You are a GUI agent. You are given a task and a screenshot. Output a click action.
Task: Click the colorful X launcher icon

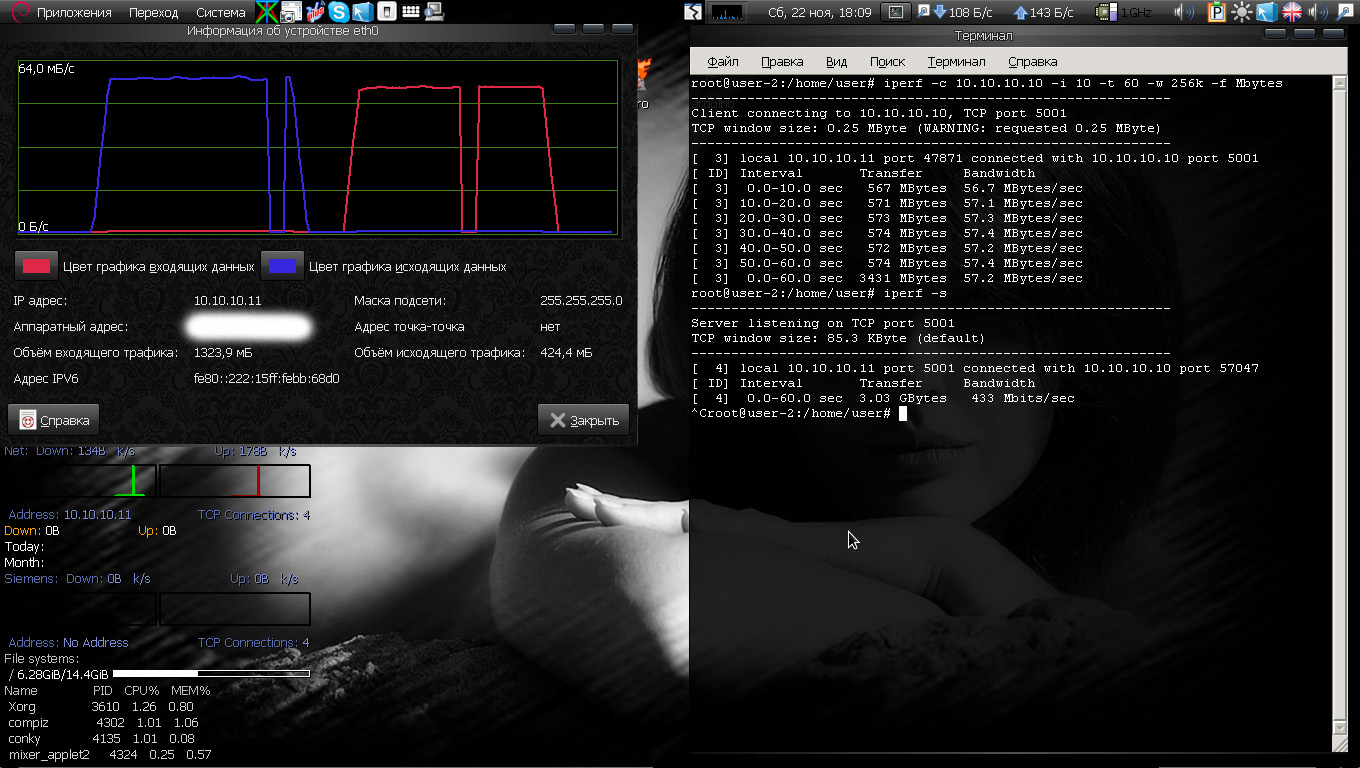(266, 12)
